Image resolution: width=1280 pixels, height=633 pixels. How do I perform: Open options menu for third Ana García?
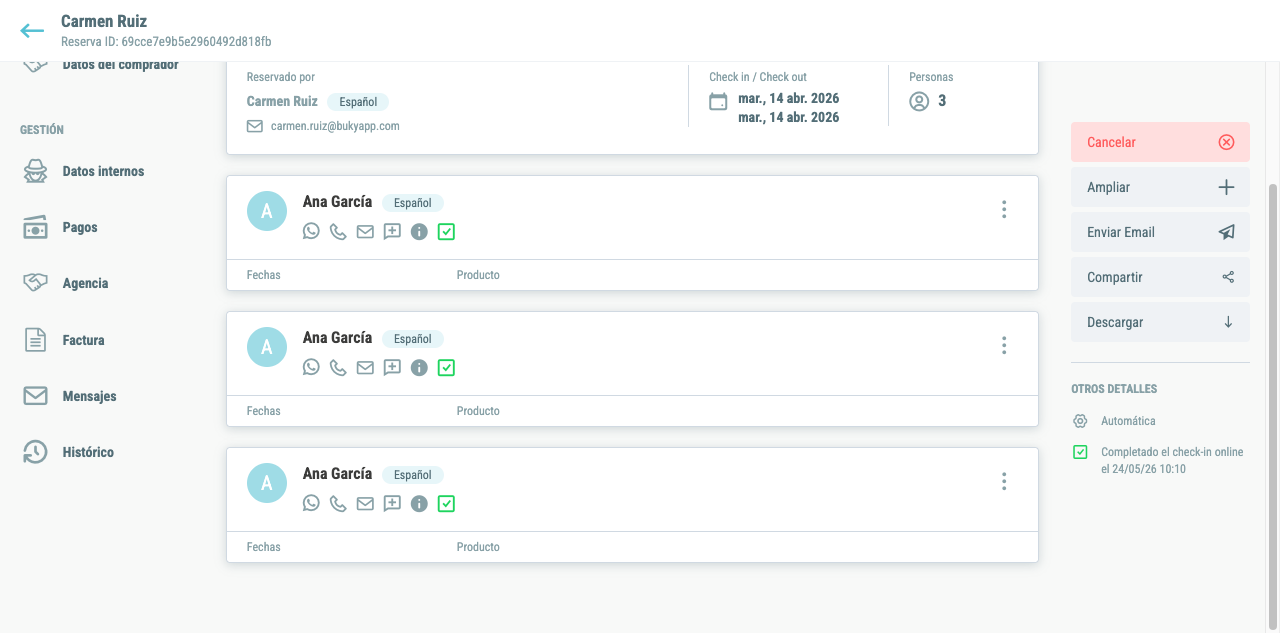pyautogui.click(x=1004, y=481)
